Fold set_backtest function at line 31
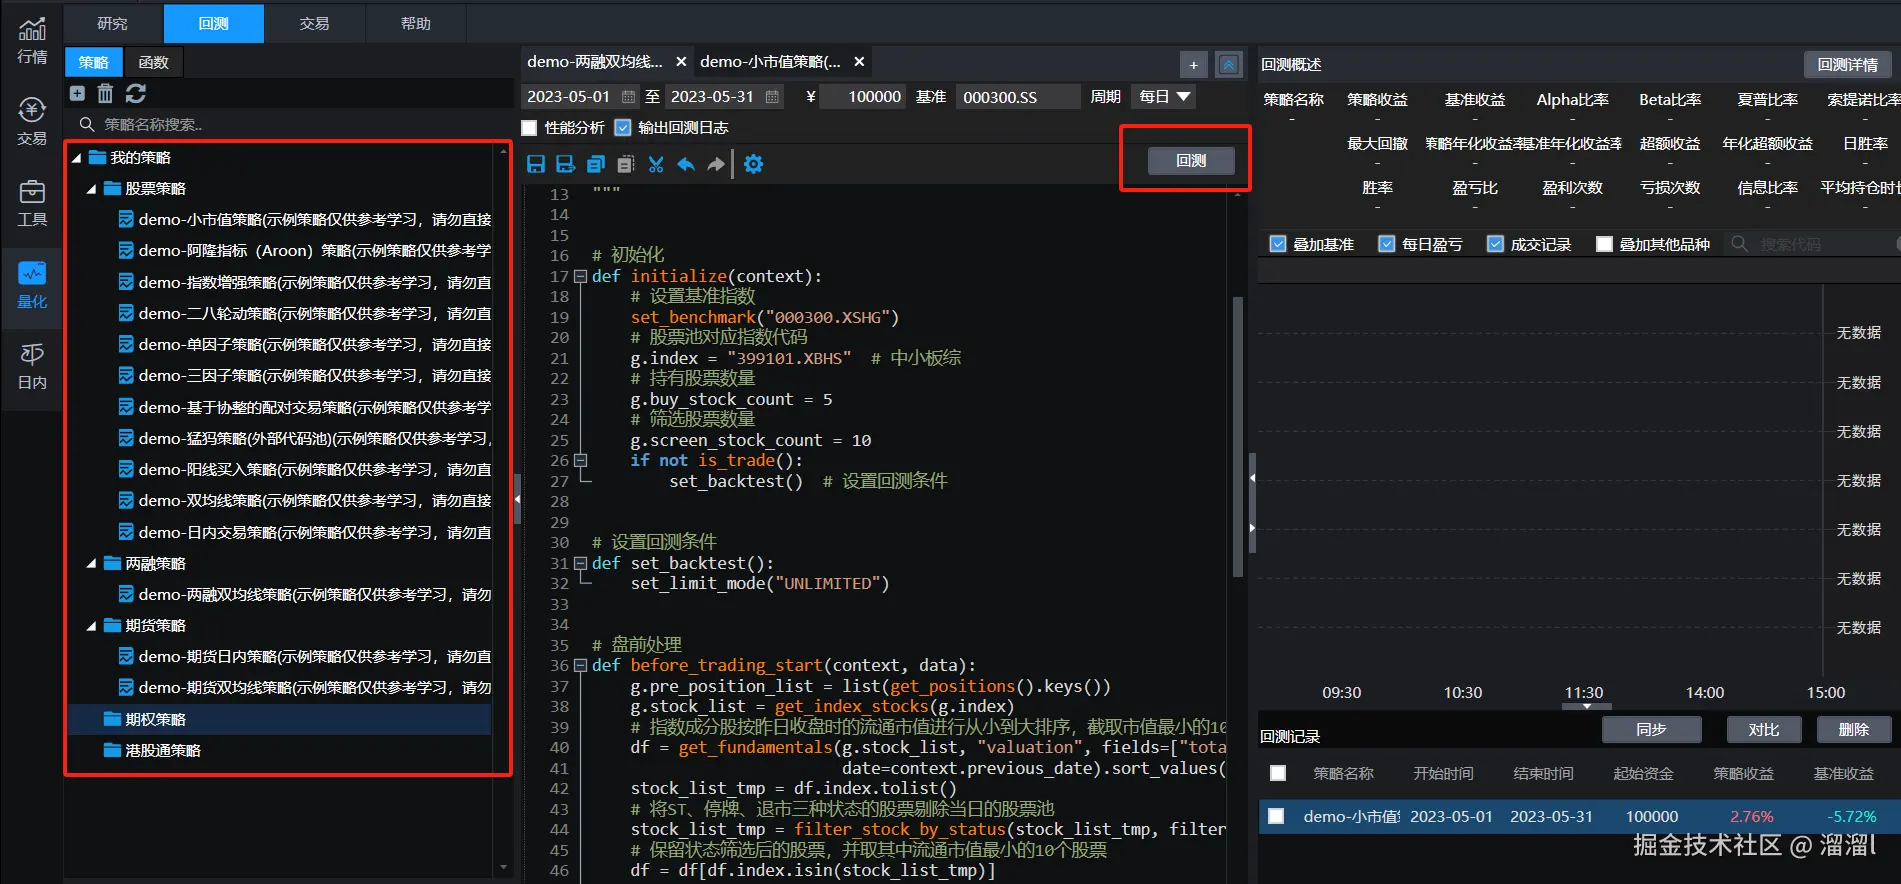The height and width of the screenshot is (884, 1901). (580, 564)
